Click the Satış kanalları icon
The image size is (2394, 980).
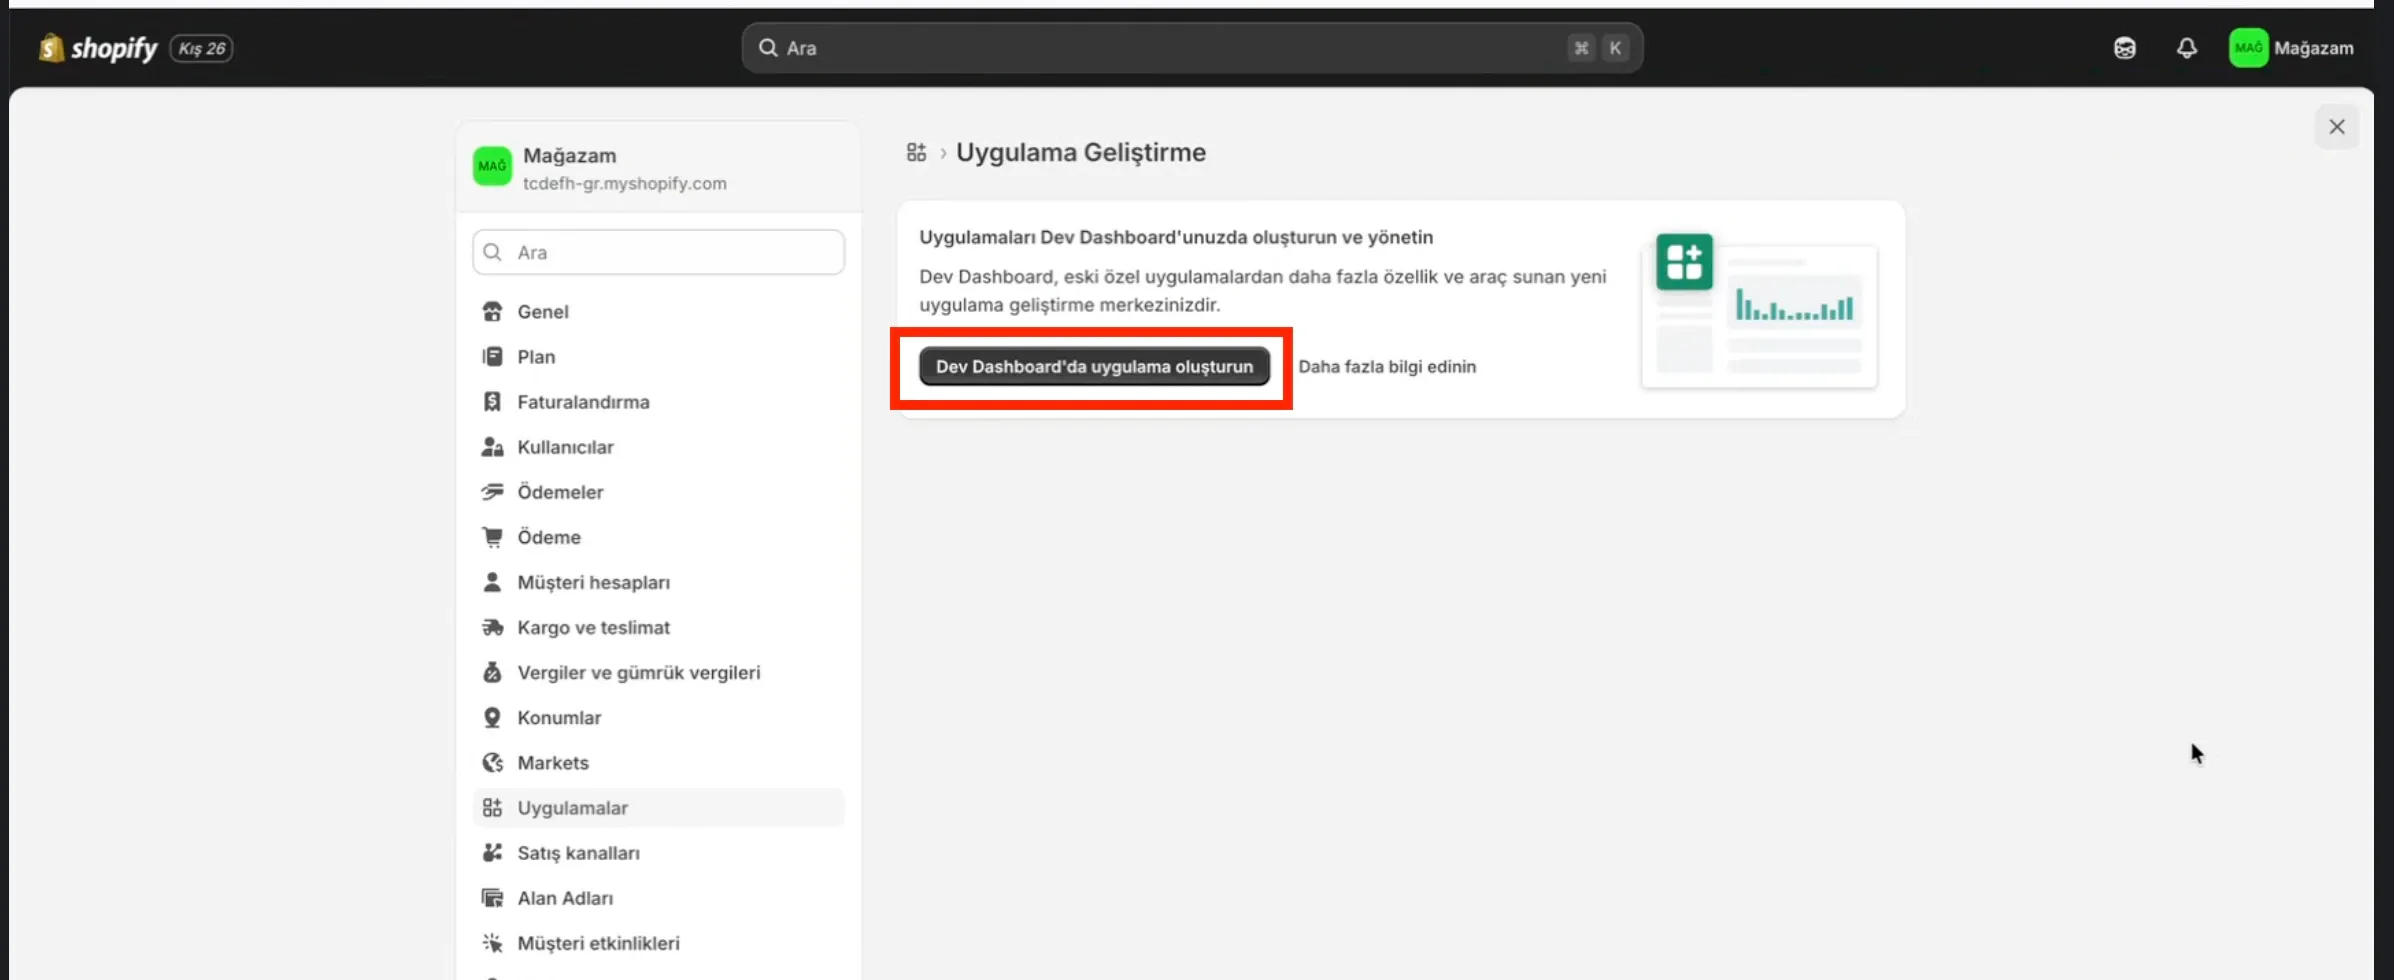click(492, 853)
